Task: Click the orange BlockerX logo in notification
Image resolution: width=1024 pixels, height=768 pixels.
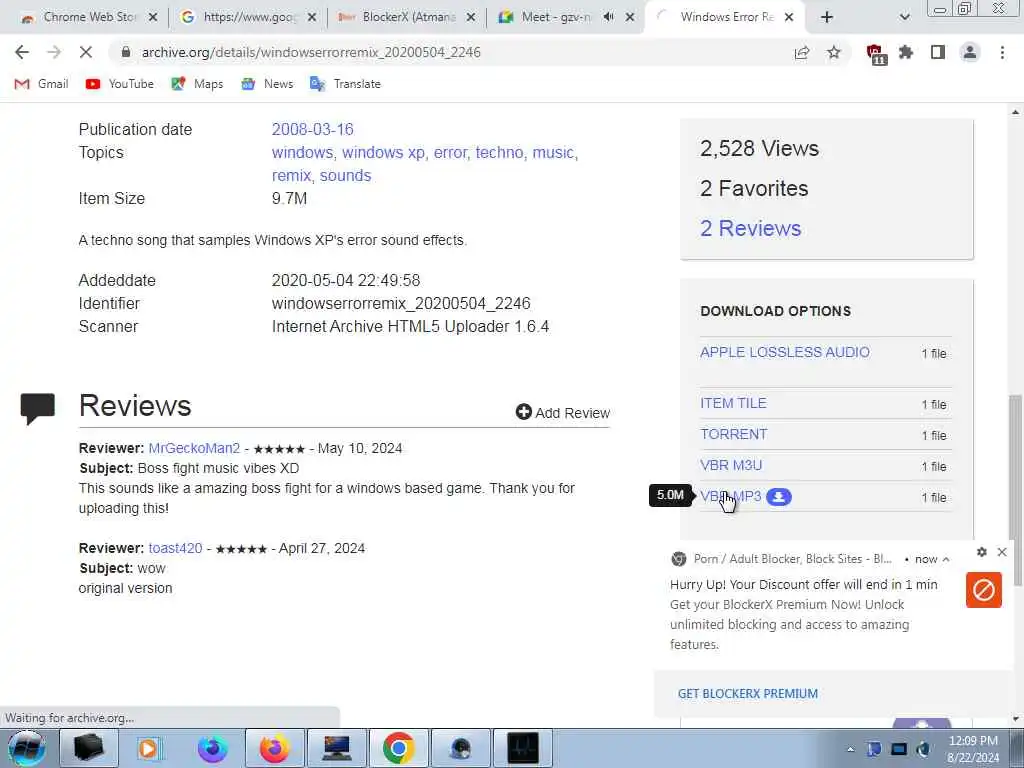Action: (x=984, y=590)
